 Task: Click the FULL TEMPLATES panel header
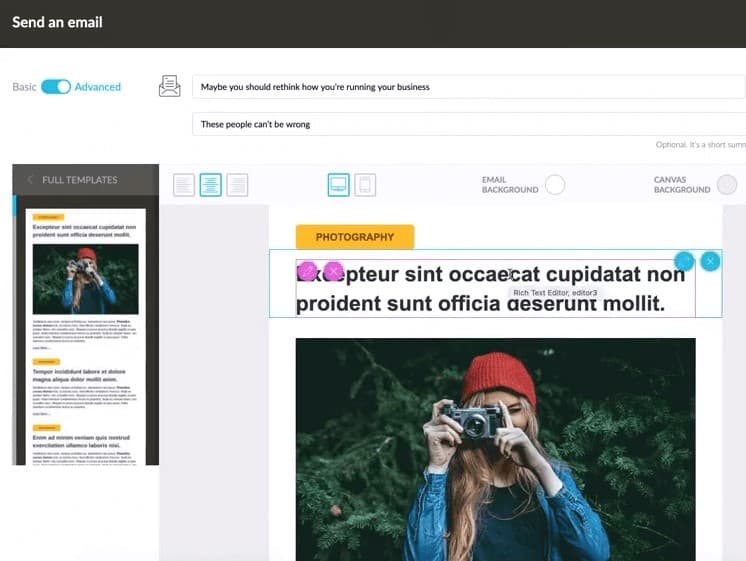click(86, 179)
